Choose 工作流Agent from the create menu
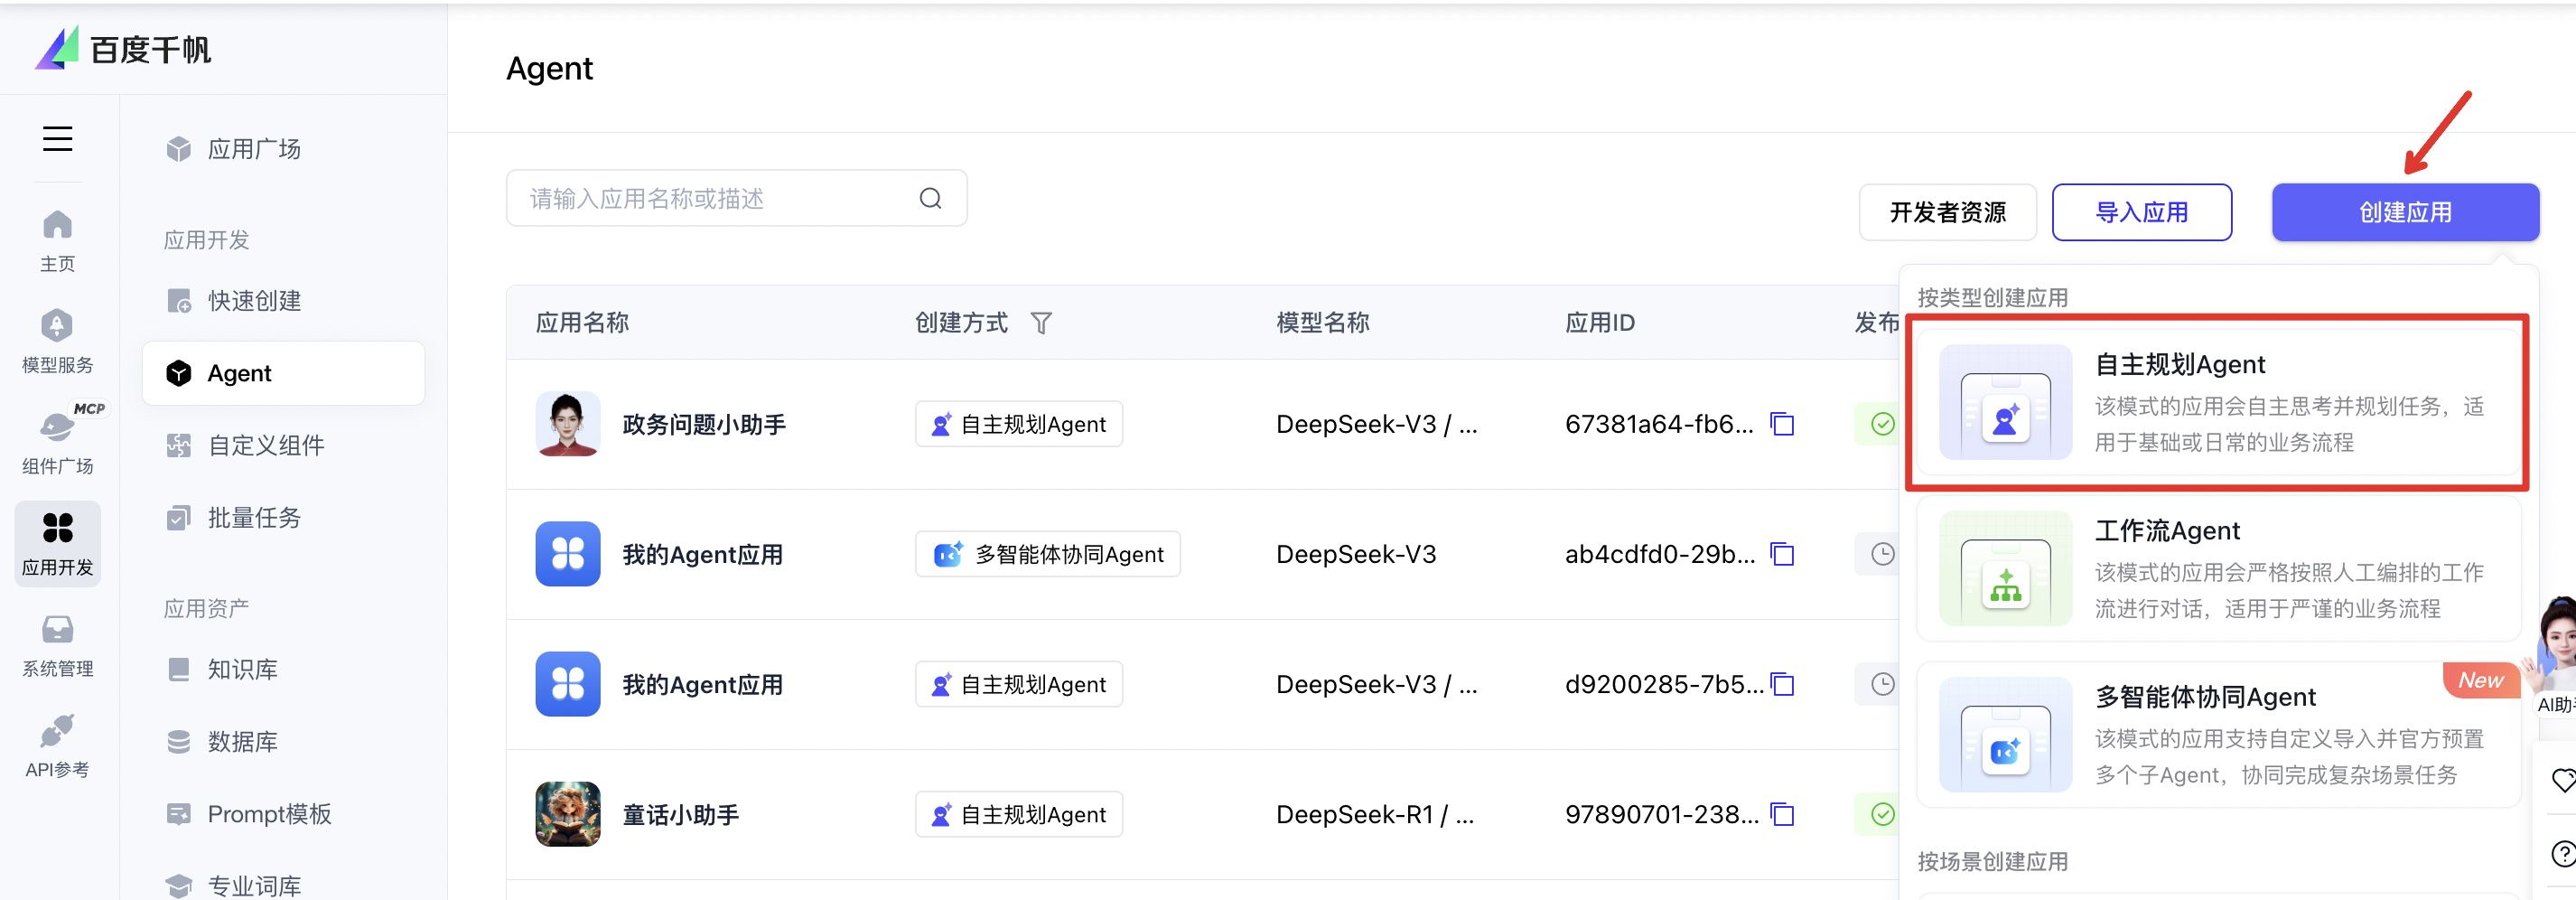2576x900 pixels. click(2216, 568)
